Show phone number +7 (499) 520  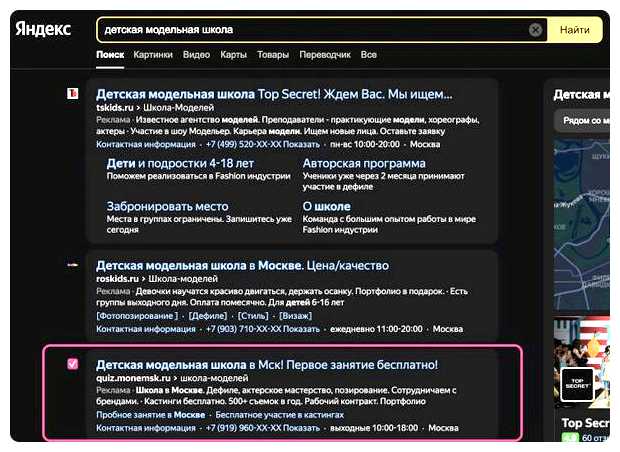click(x=263, y=144)
